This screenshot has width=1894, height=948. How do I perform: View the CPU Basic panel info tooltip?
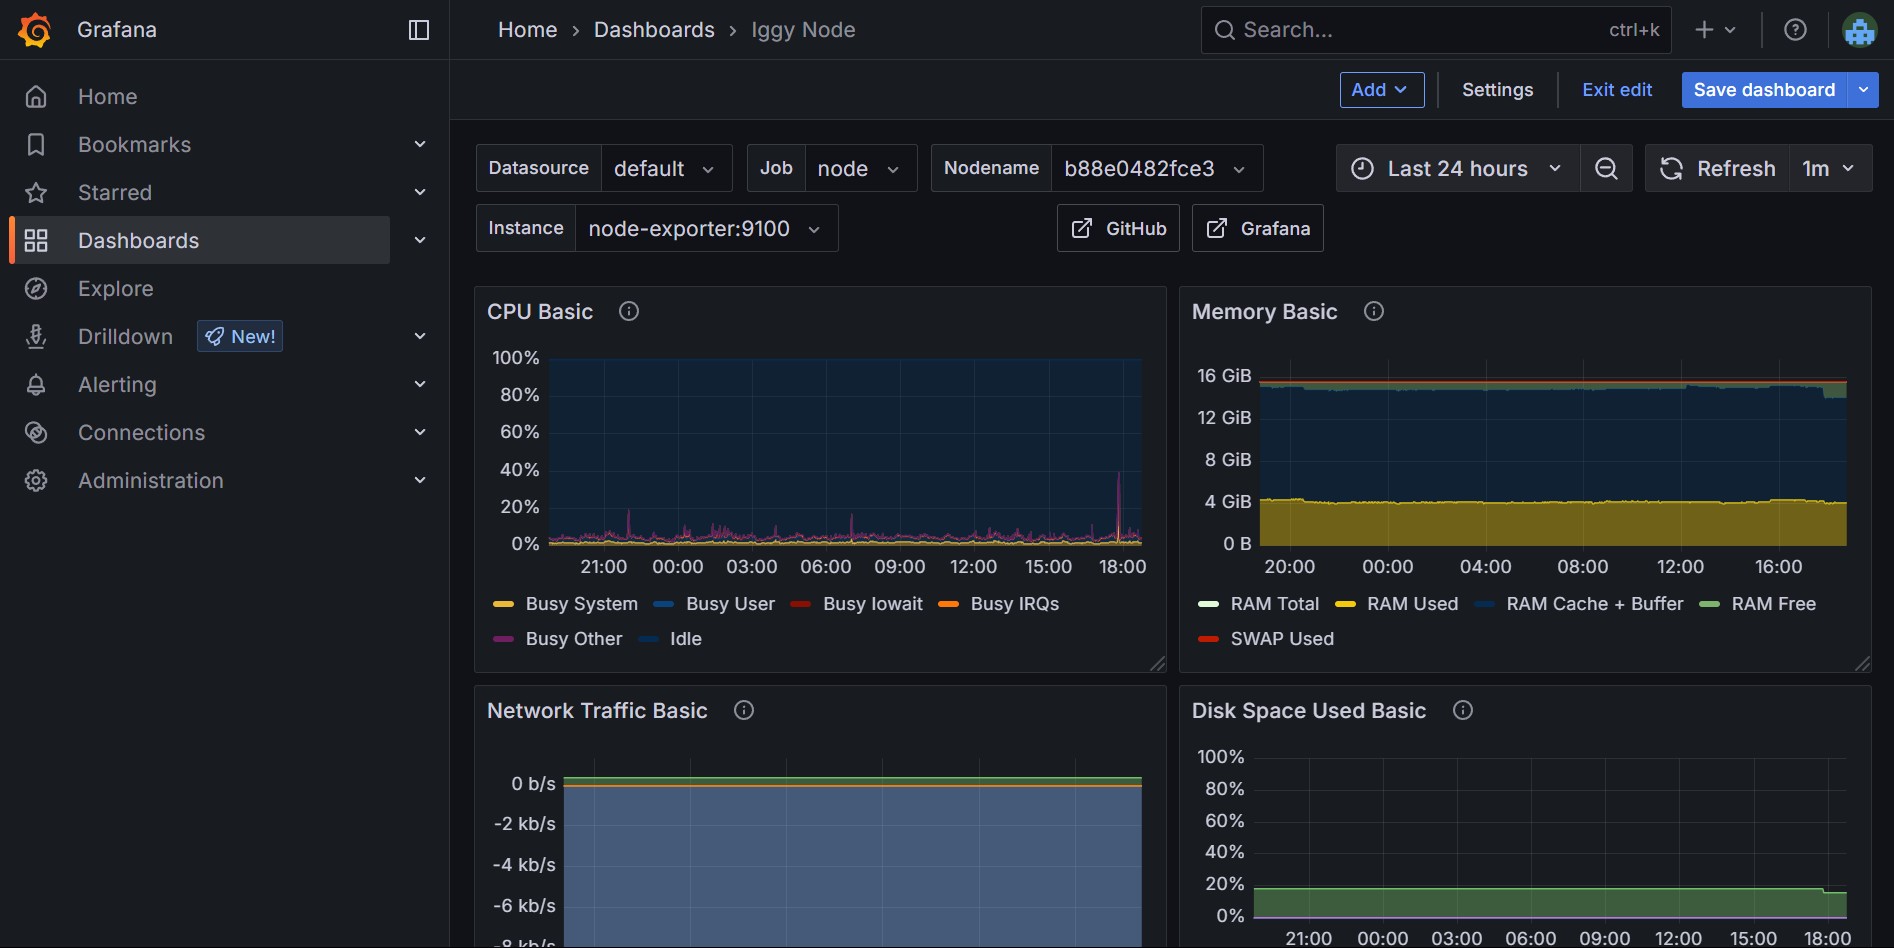[628, 311]
